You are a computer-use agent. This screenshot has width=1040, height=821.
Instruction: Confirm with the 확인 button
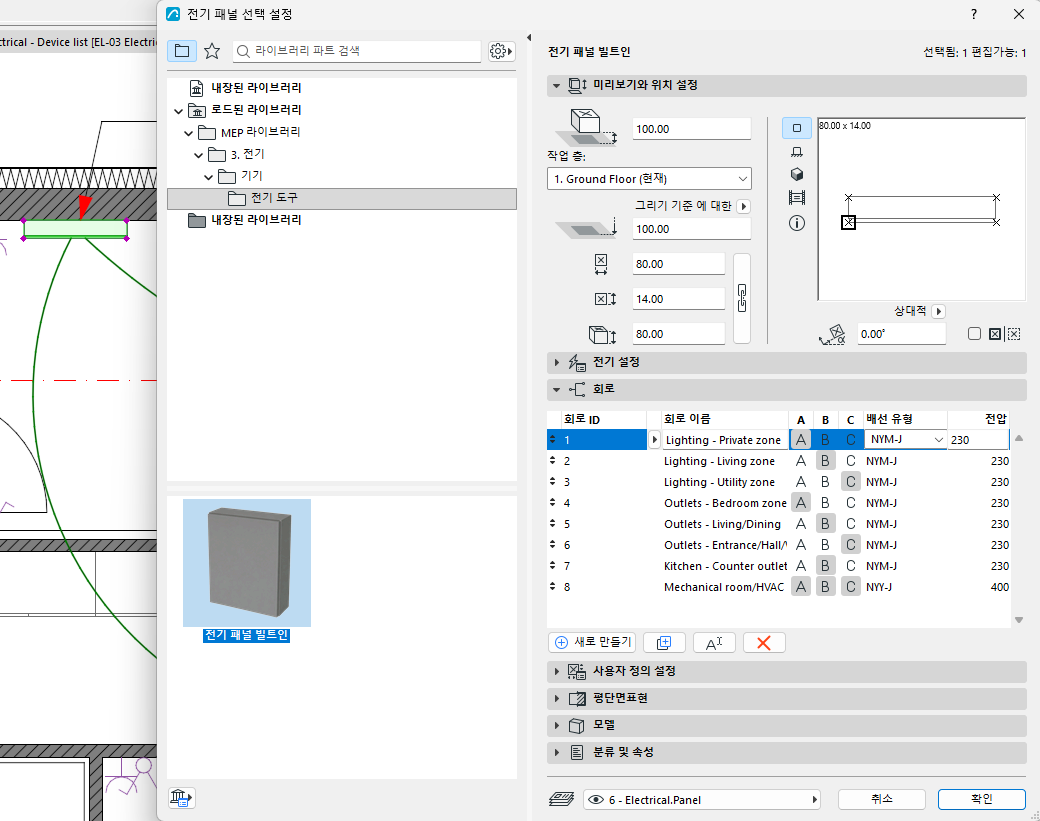point(982,799)
